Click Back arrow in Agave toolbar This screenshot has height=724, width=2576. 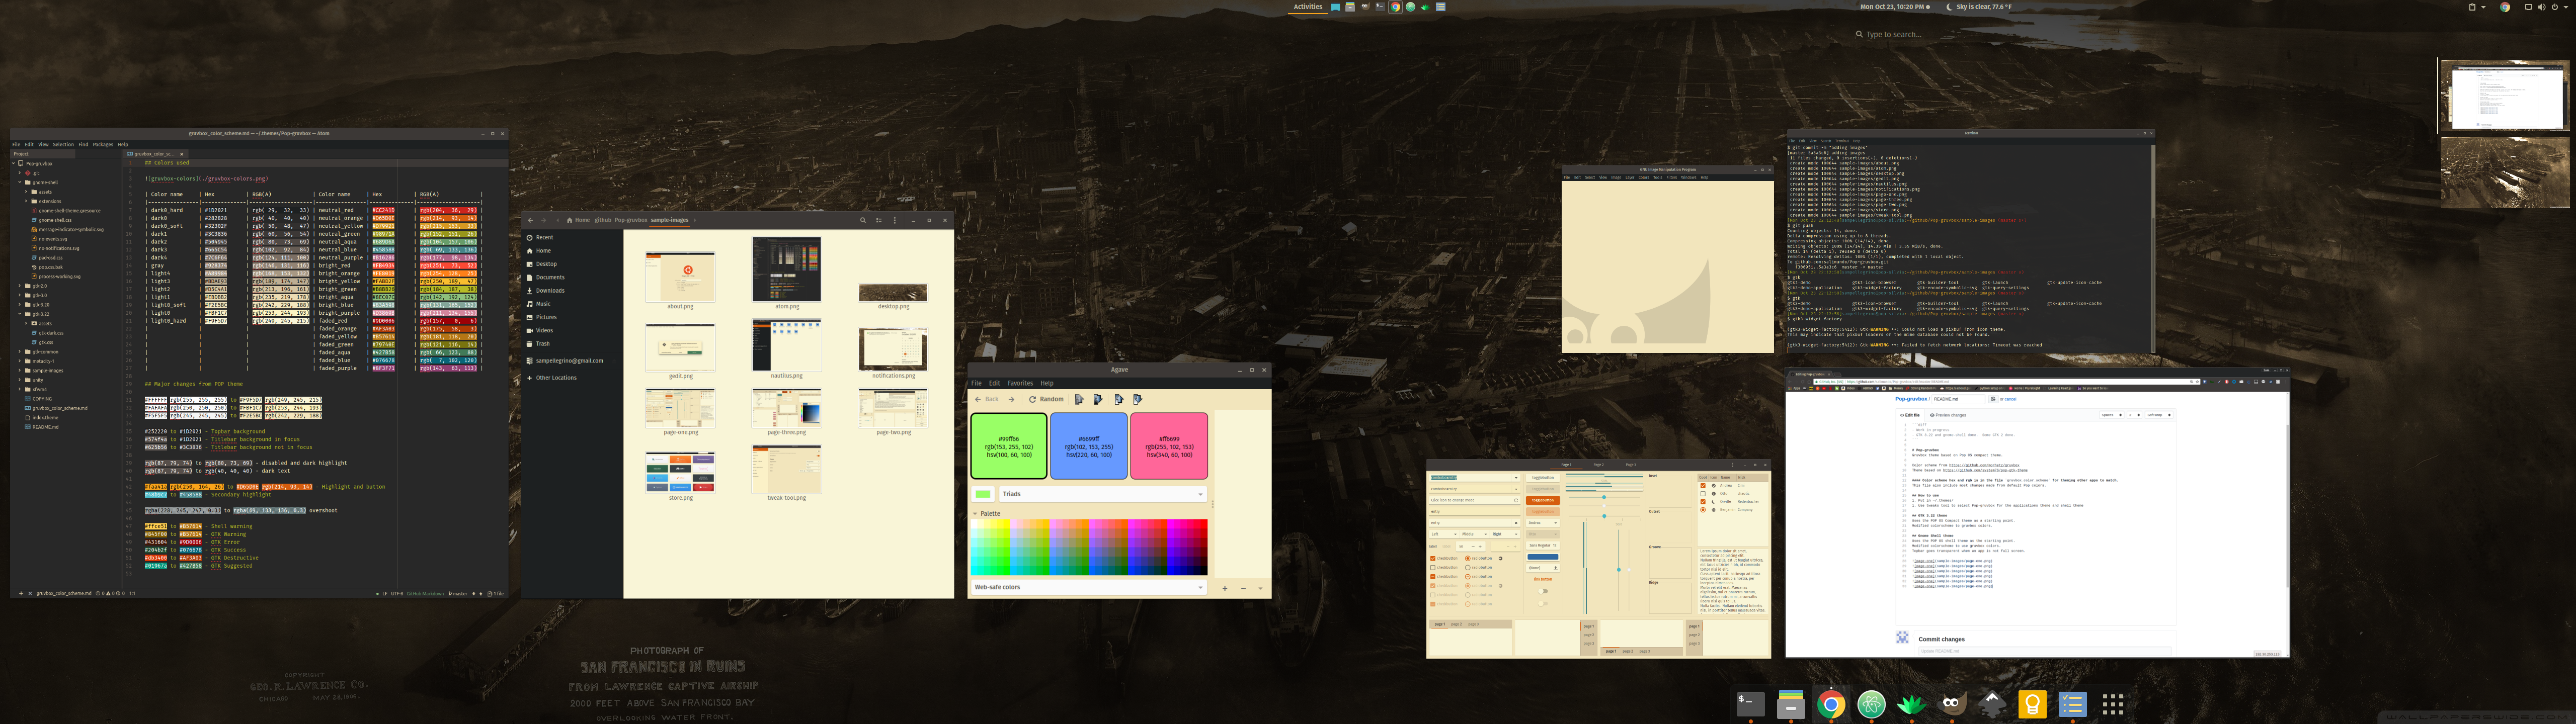[x=978, y=399]
